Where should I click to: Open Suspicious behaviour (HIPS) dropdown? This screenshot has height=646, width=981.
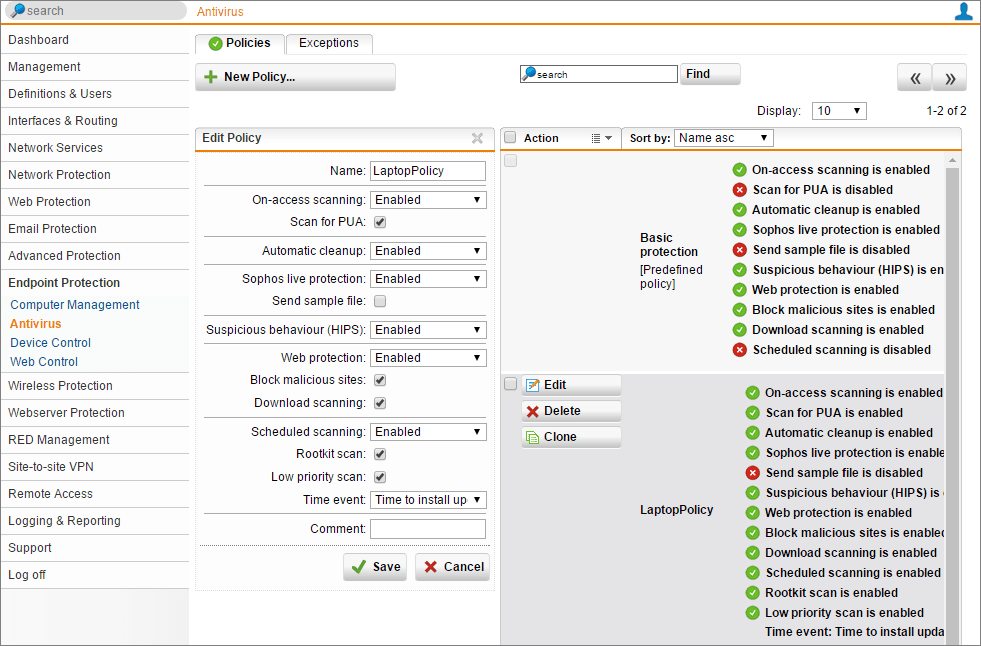[428, 330]
